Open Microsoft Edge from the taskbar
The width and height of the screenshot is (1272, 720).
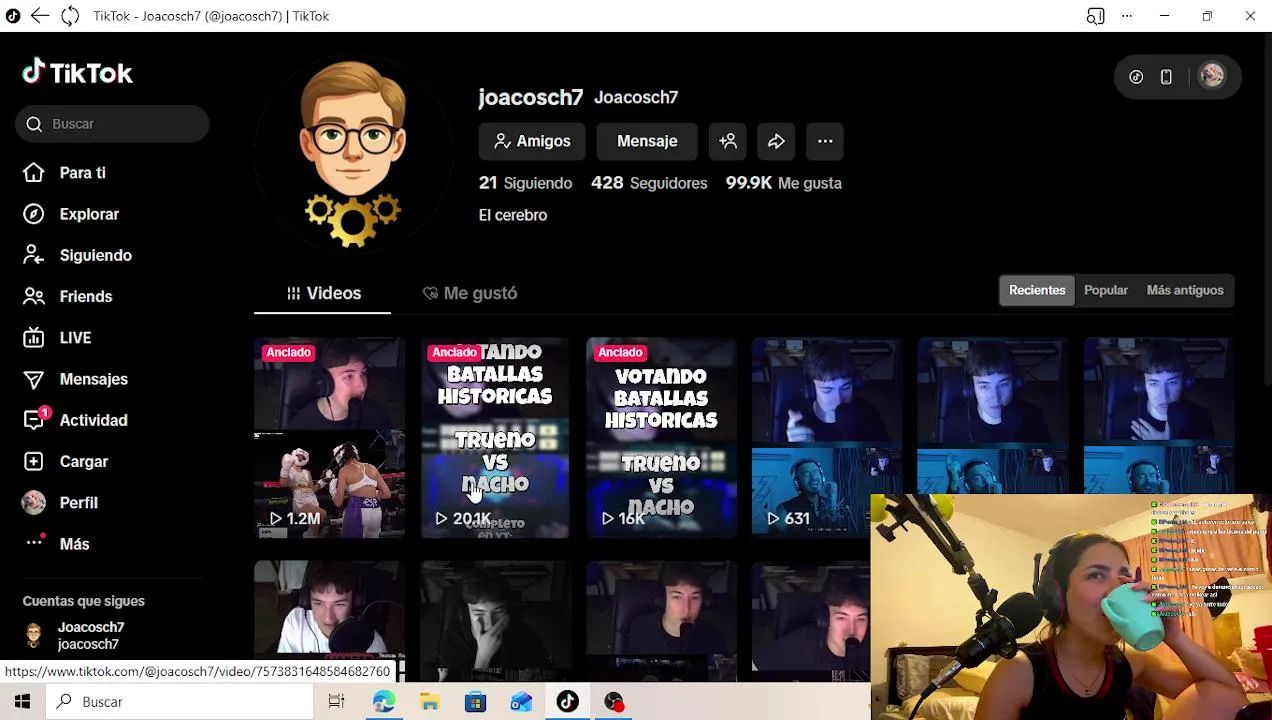(383, 702)
